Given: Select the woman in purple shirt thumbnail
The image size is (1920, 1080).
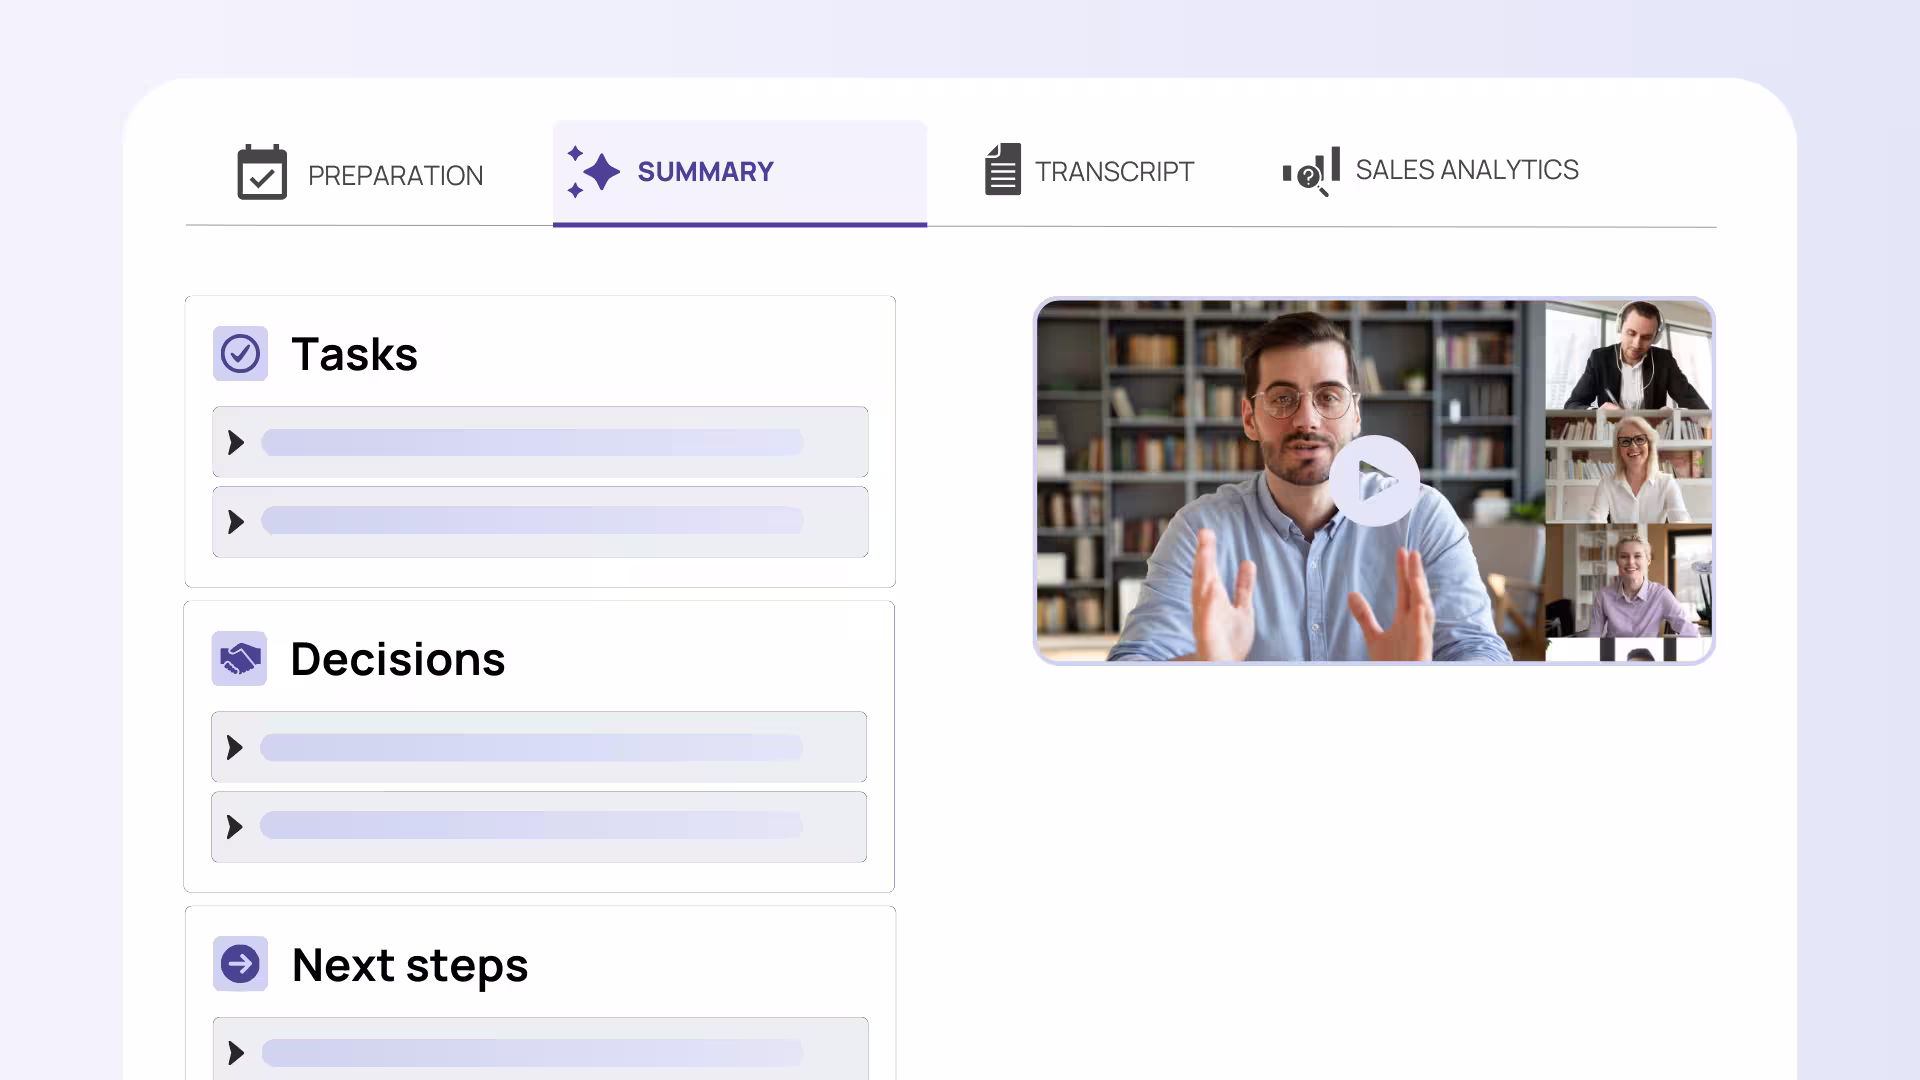Looking at the screenshot, I should tap(1628, 580).
